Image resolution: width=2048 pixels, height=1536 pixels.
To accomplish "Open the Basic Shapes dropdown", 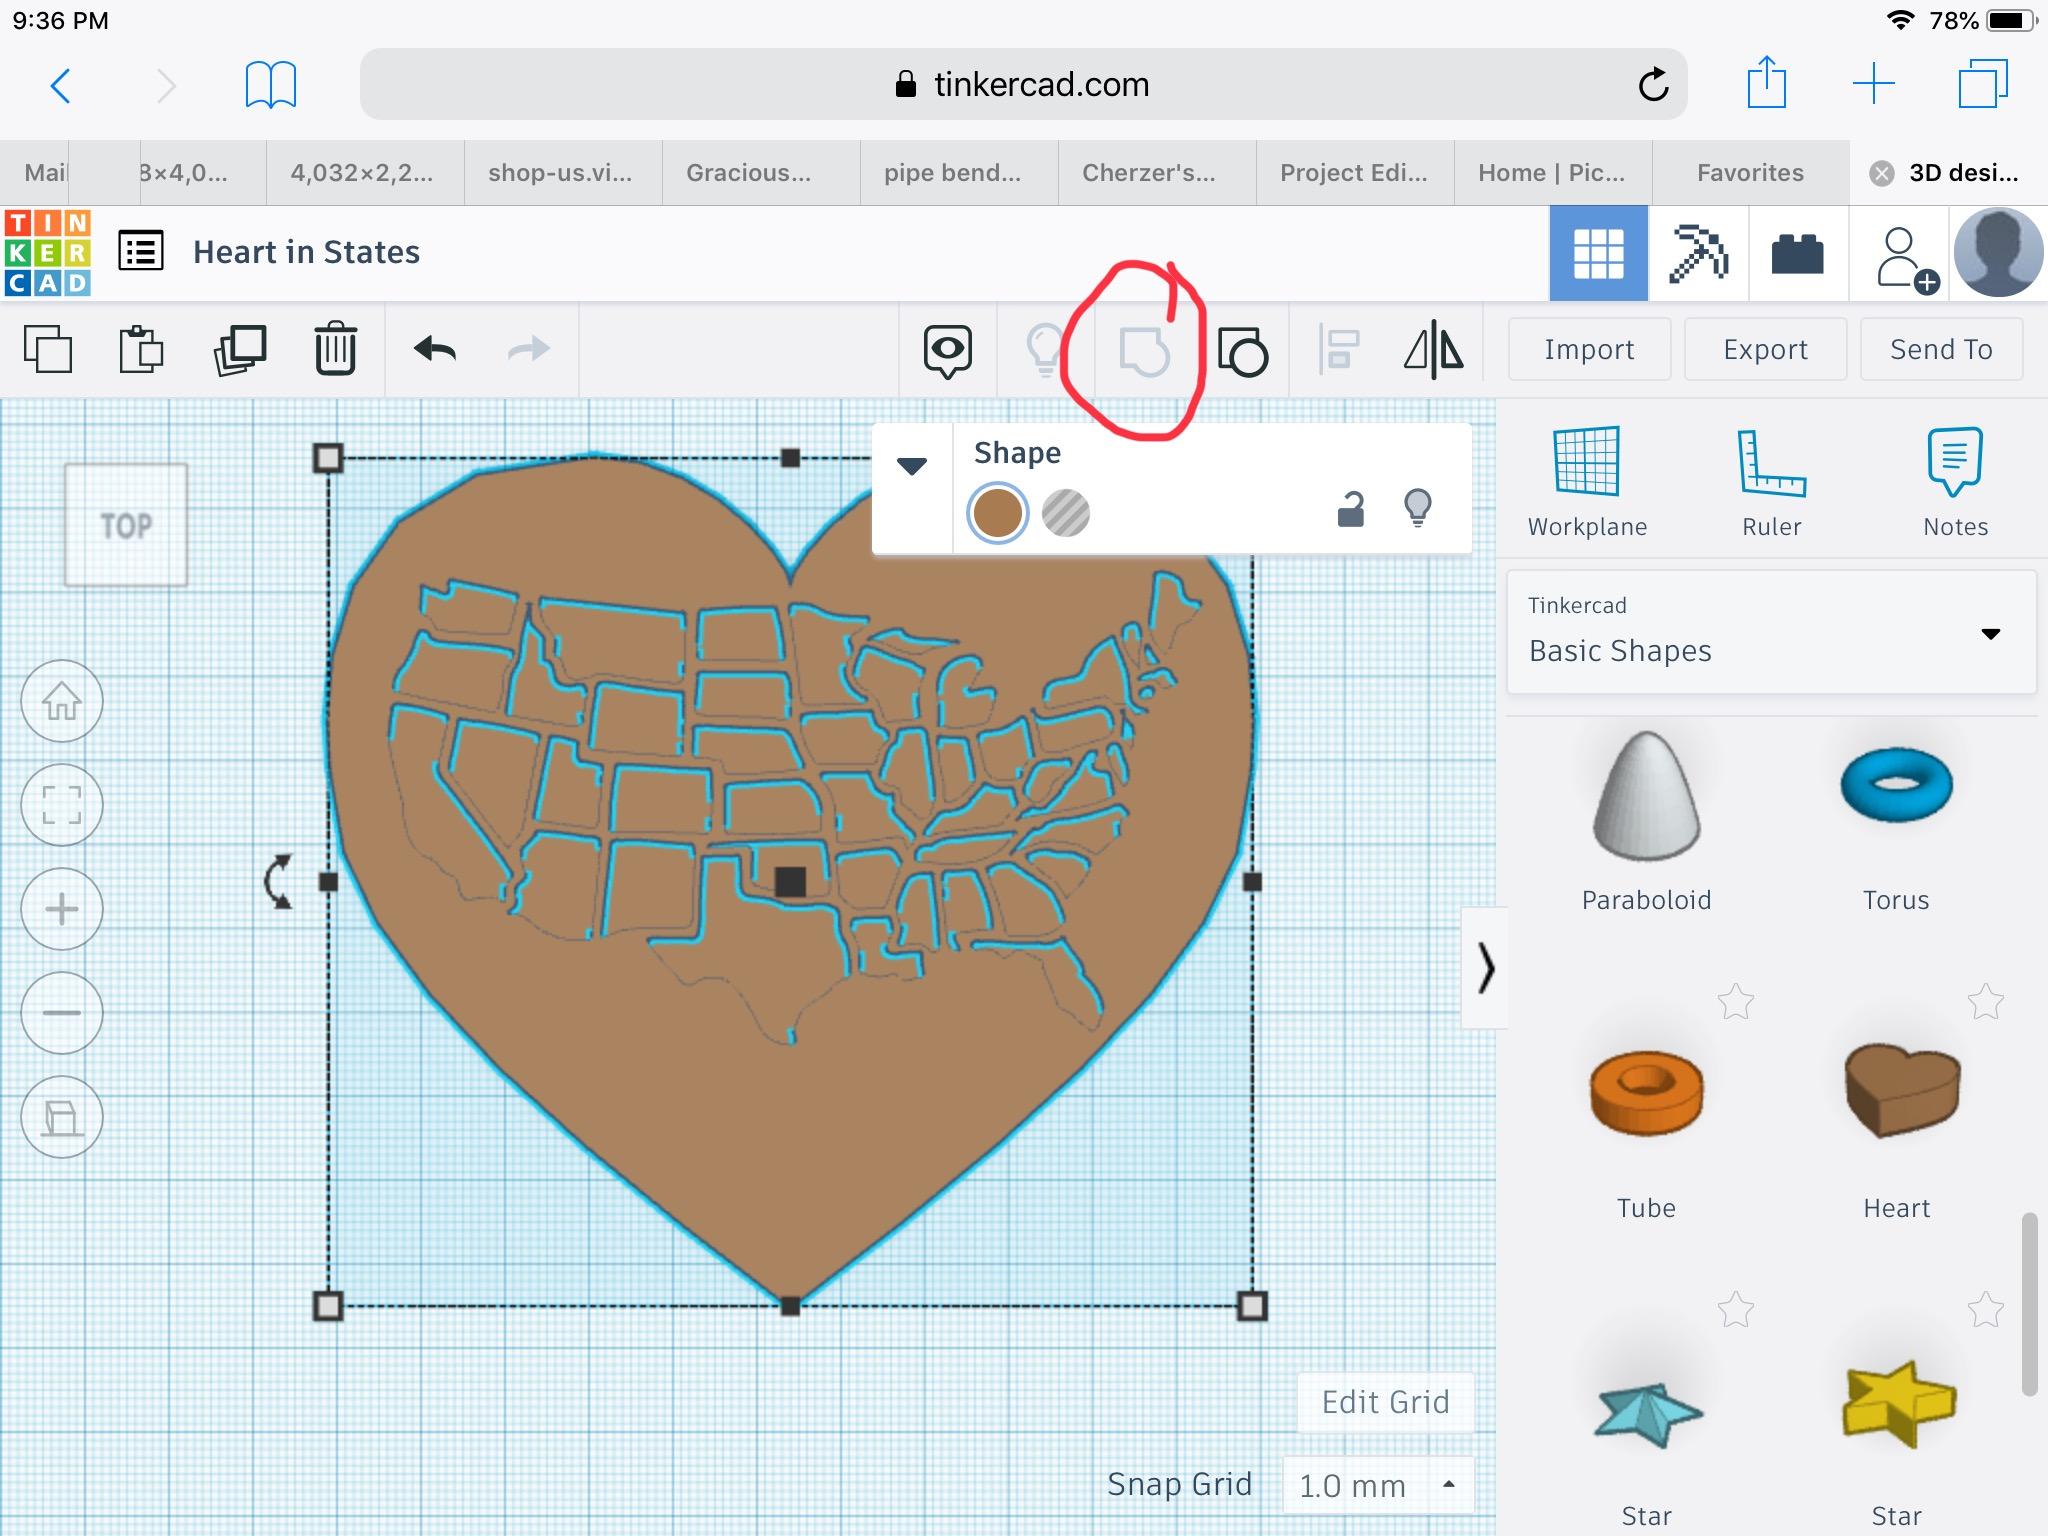I will [x=1771, y=633].
